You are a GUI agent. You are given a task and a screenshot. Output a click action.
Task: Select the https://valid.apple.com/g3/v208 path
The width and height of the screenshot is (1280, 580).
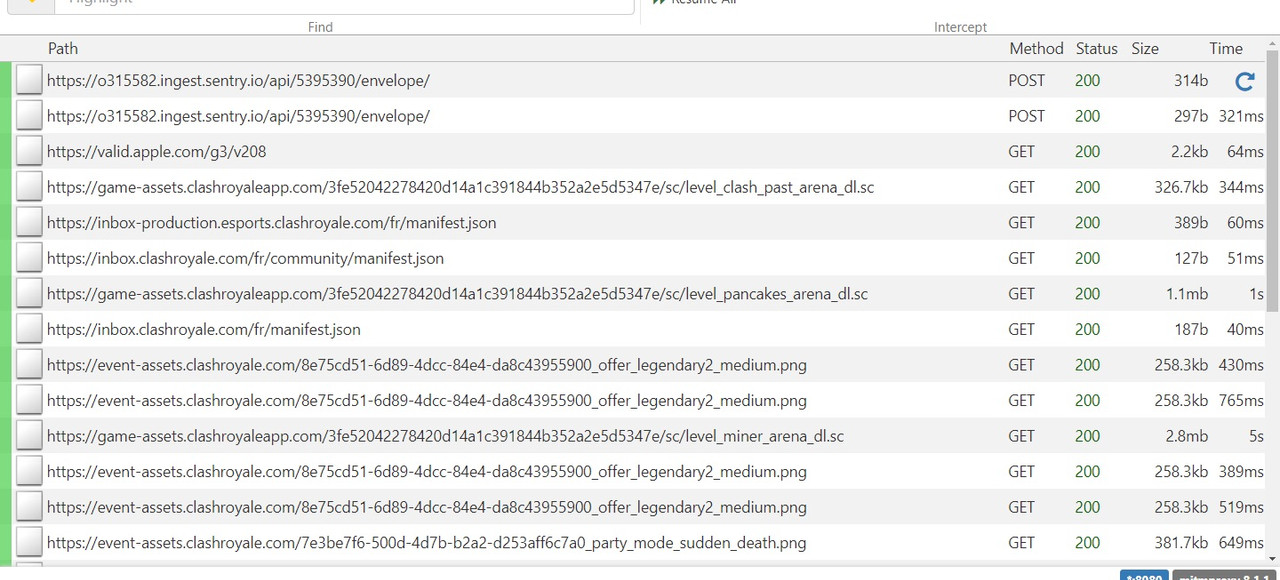(x=156, y=152)
